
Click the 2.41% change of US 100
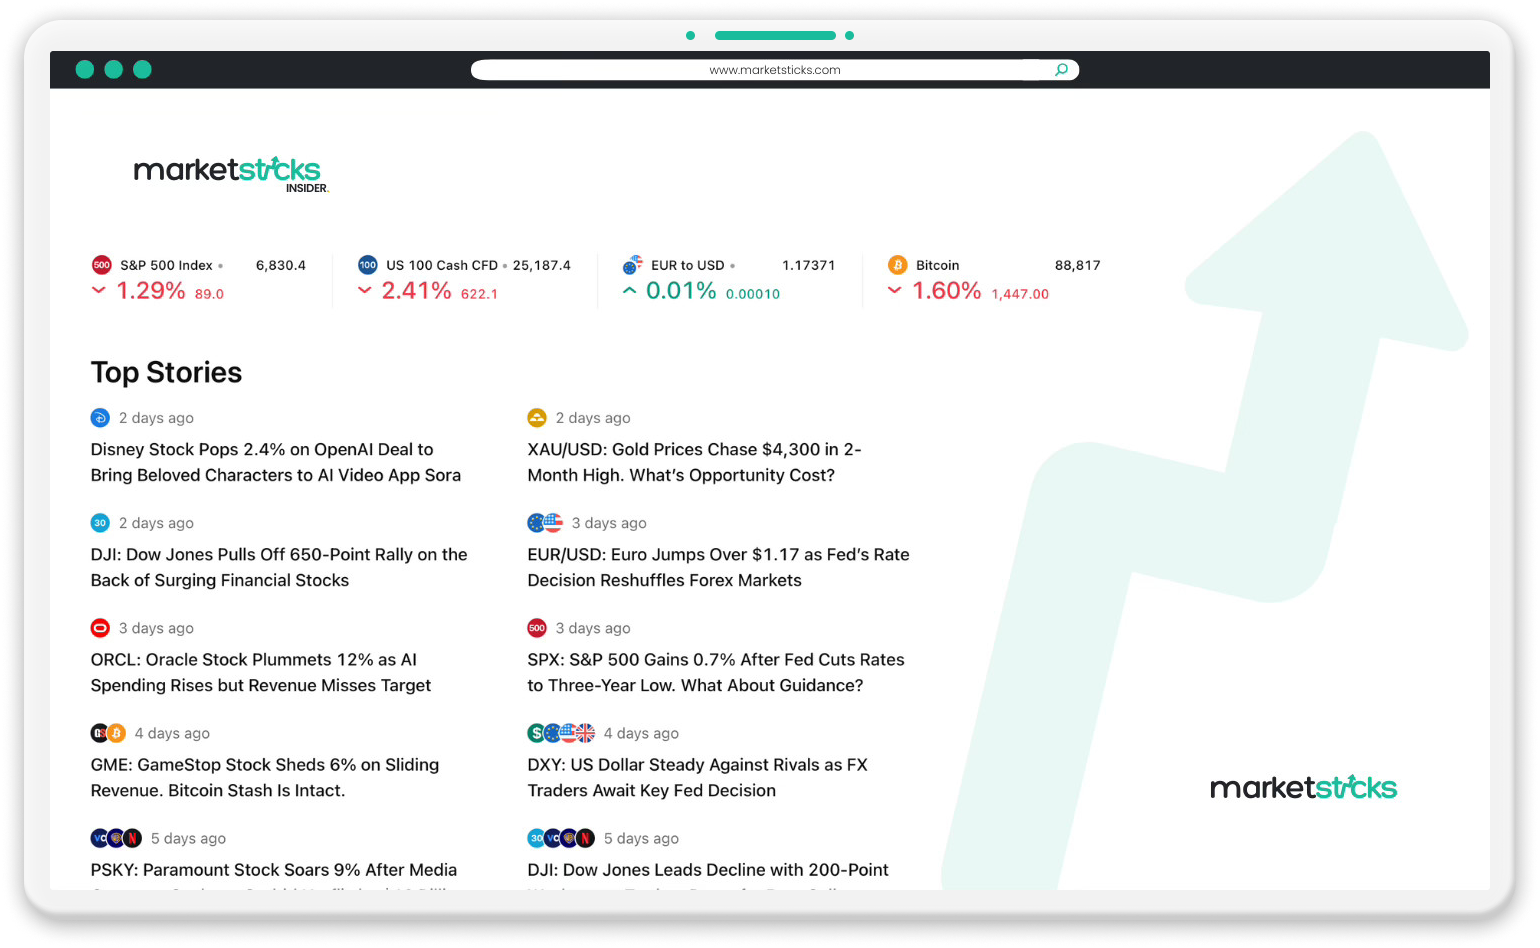(x=417, y=291)
